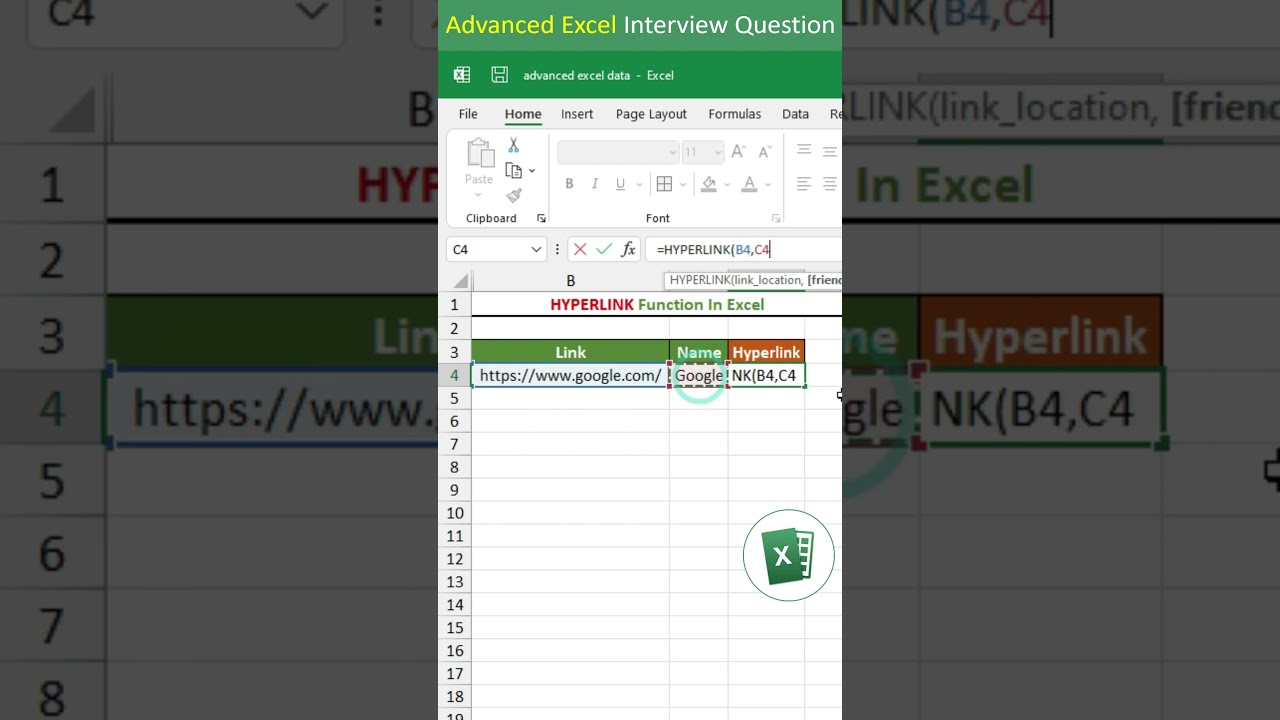The image size is (1280, 720).
Task: Apply the Borders grid icon
Action: [664, 184]
